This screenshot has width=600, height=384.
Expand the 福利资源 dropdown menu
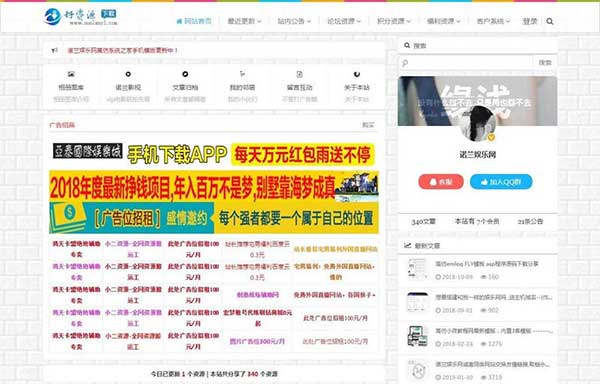point(443,21)
